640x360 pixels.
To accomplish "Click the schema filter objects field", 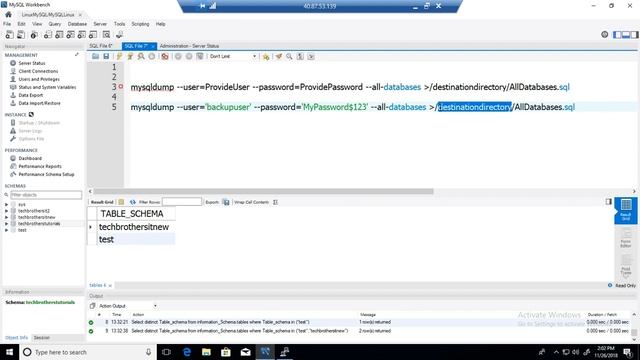I will pos(46,195).
